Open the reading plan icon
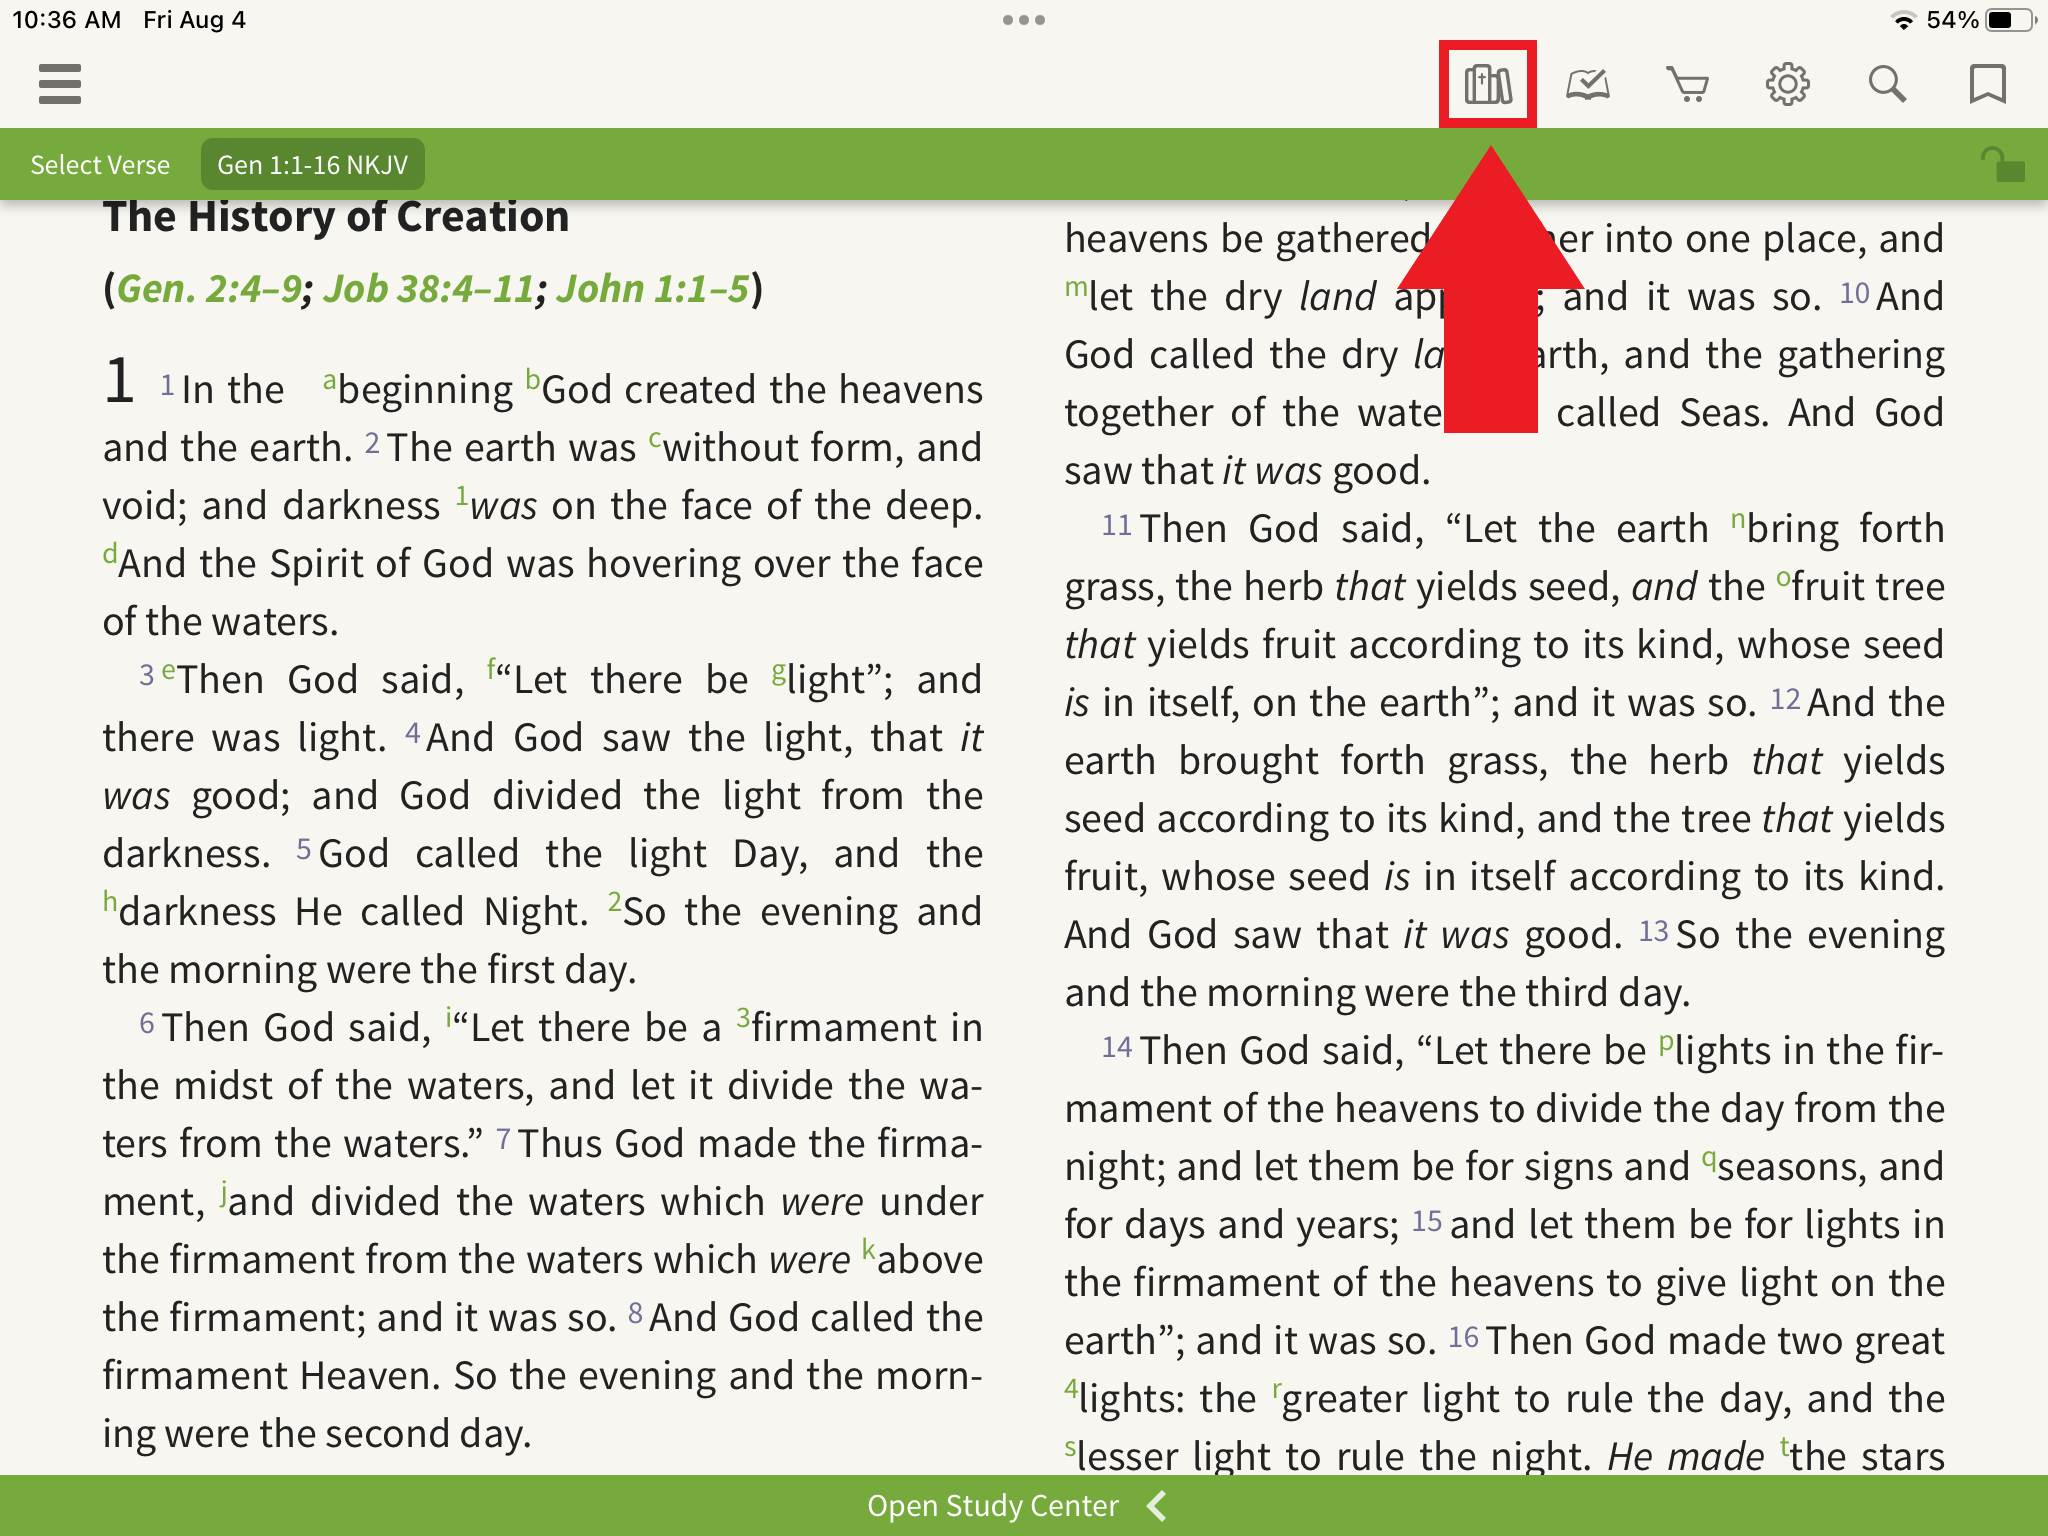Image resolution: width=2048 pixels, height=1536 pixels. 1588,84
